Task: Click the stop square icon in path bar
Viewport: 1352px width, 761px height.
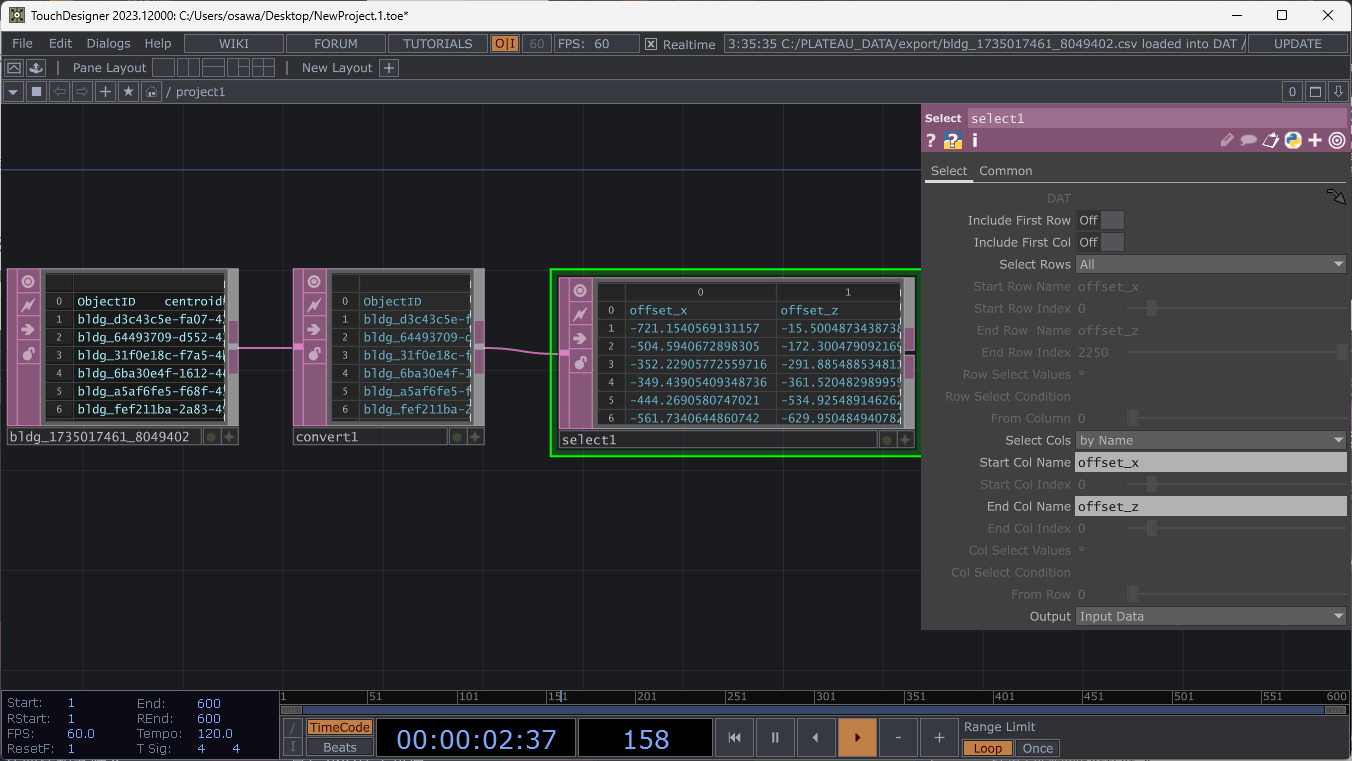Action: 37,92
